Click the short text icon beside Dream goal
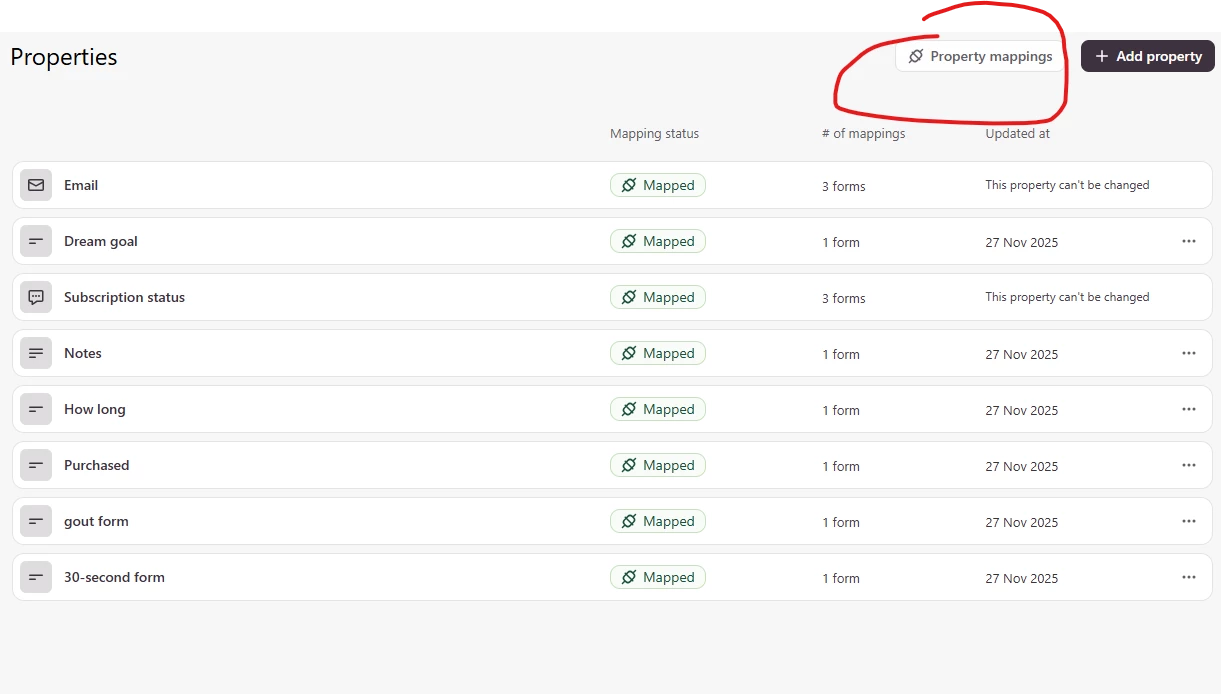1221x694 pixels. point(36,241)
